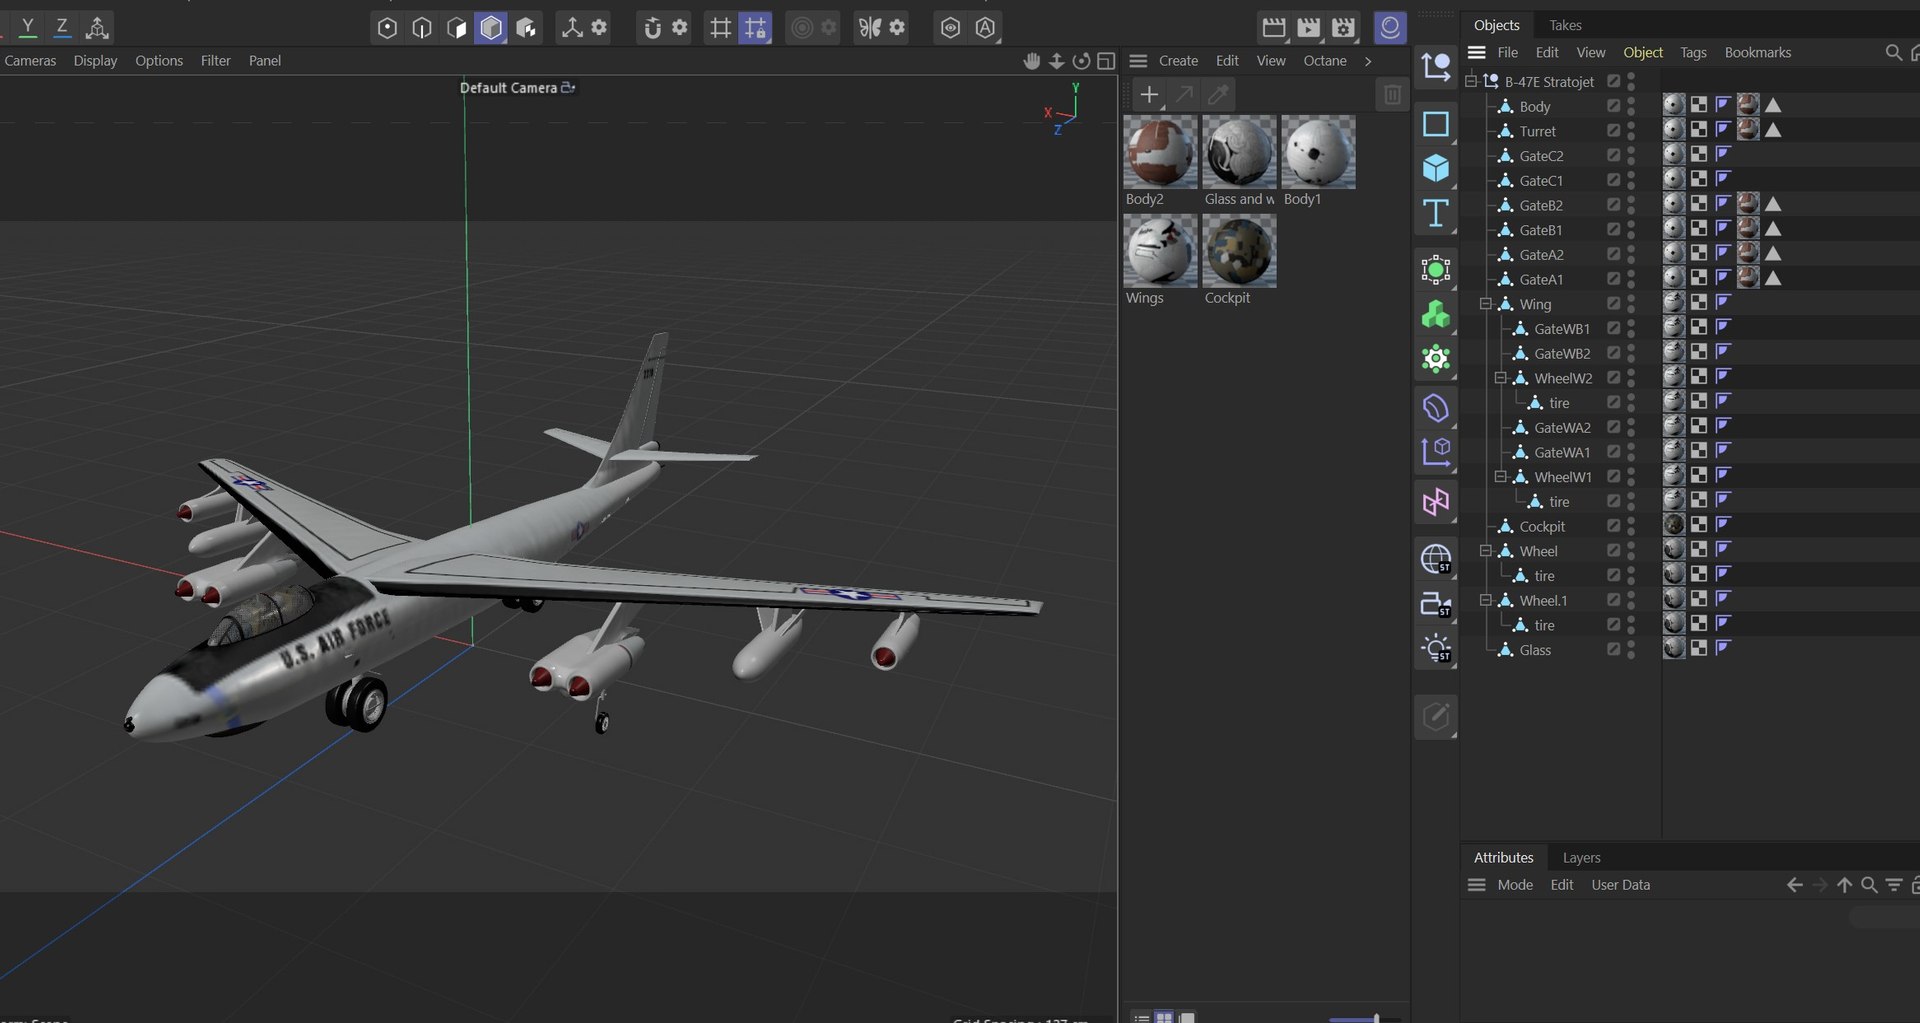Viewport: 1920px width, 1023px height.
Task: Click the Cube primitive icon in side palette
Action: pos(1436,168)
